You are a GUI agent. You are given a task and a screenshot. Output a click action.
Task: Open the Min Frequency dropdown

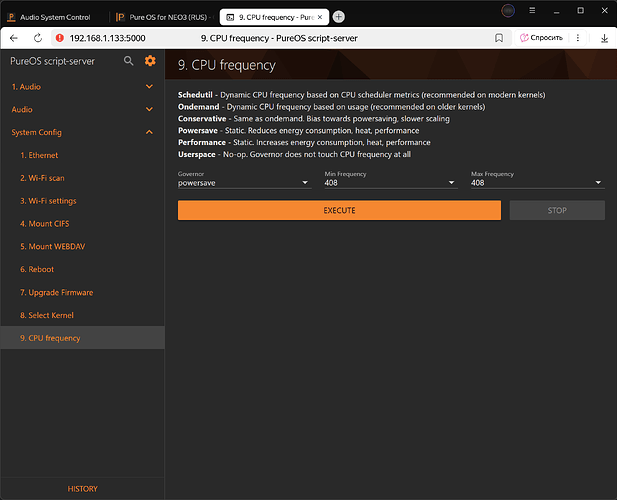click(390, 183)
